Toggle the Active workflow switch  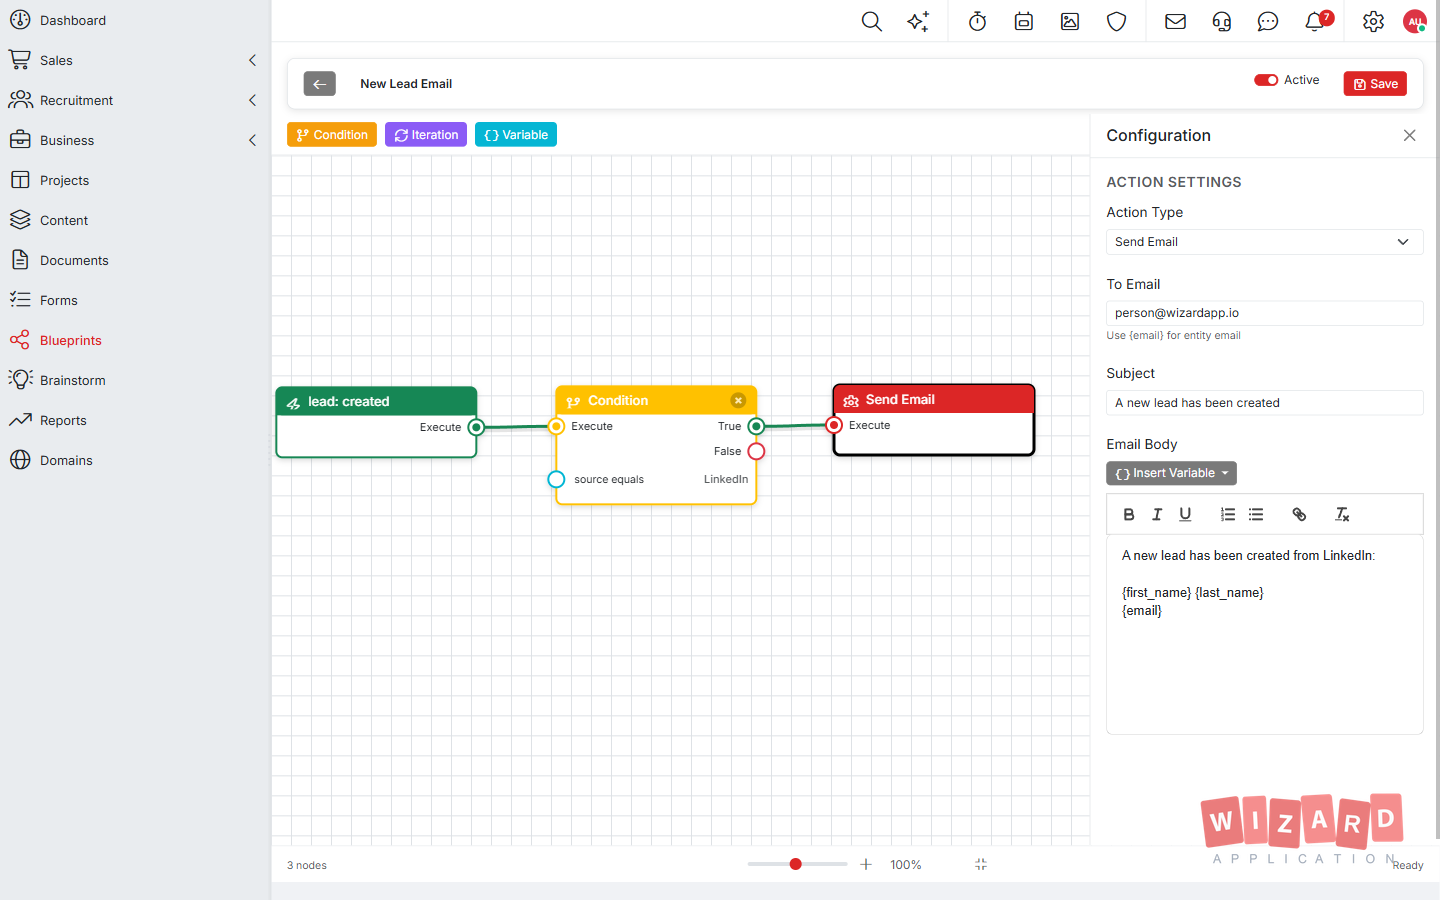pos(1266,80)
